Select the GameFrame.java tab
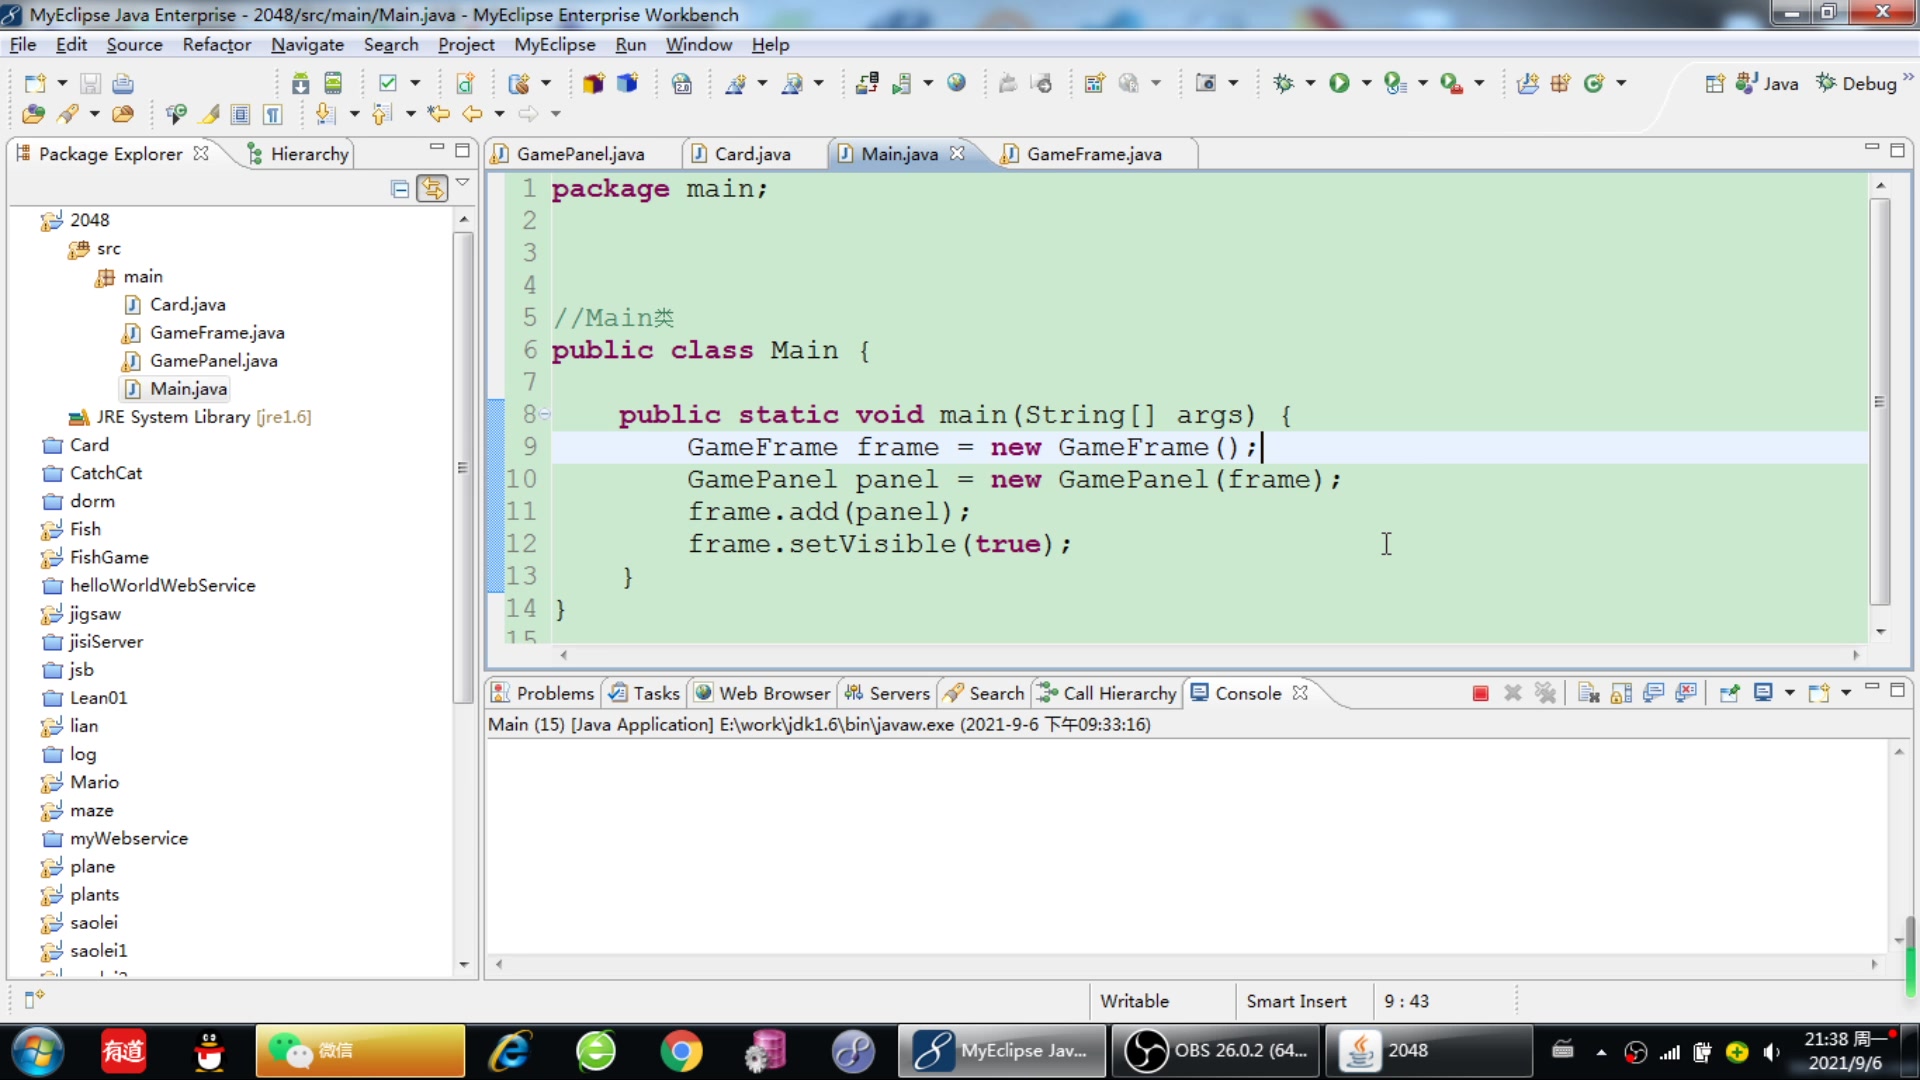 (x=1095, y=153)
